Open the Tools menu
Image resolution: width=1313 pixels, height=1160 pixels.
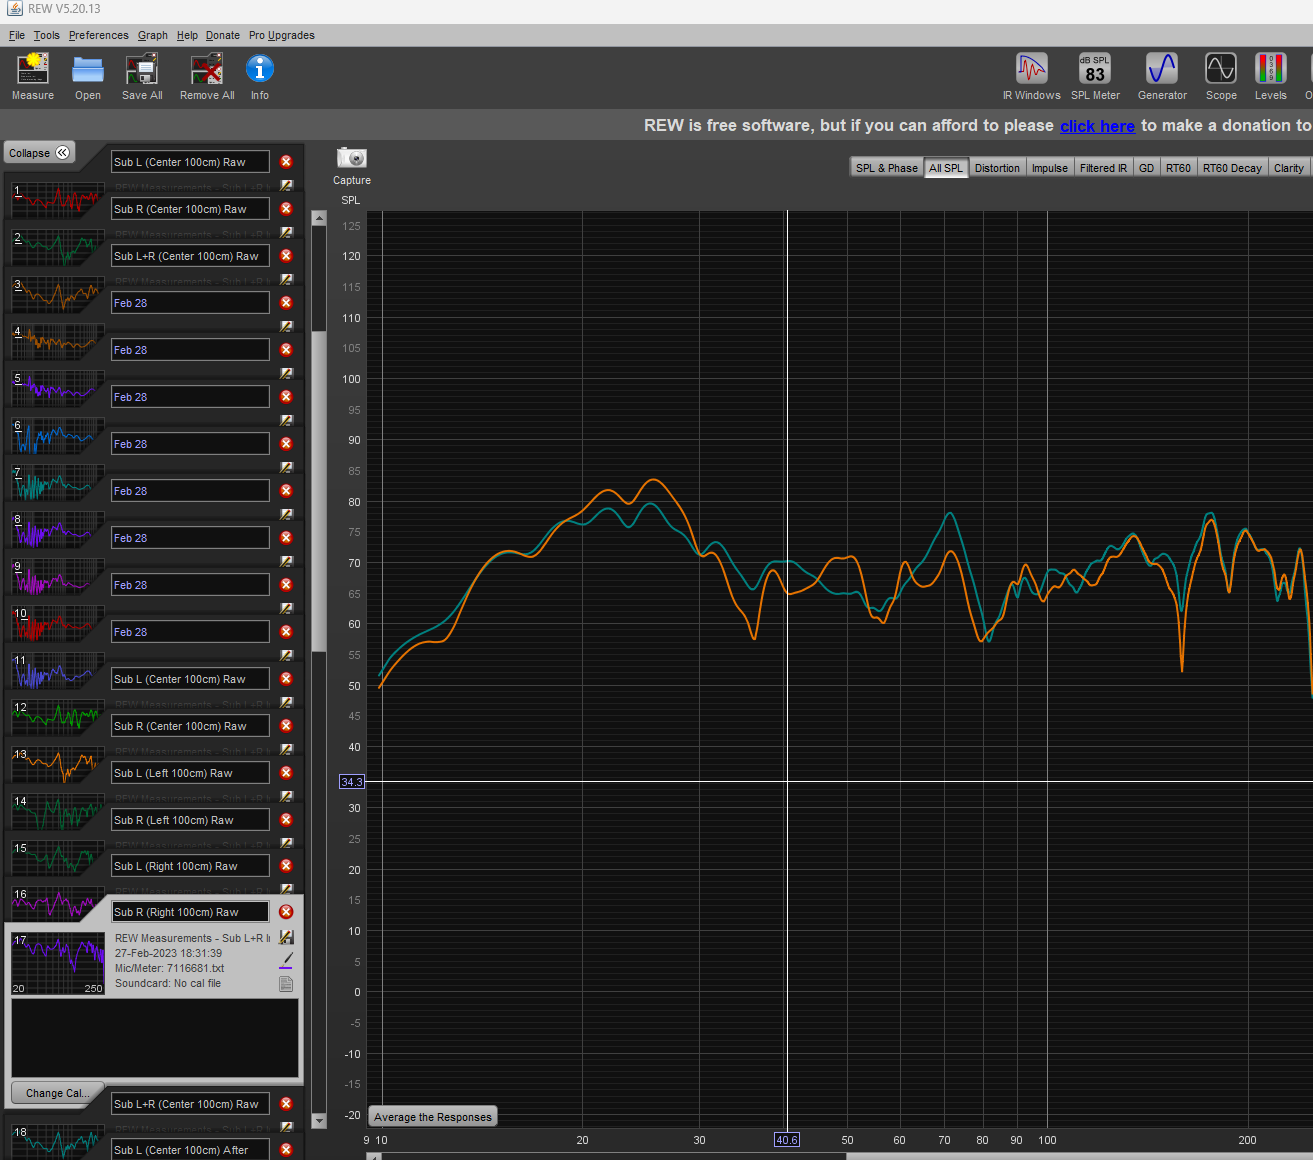(46, 35)
